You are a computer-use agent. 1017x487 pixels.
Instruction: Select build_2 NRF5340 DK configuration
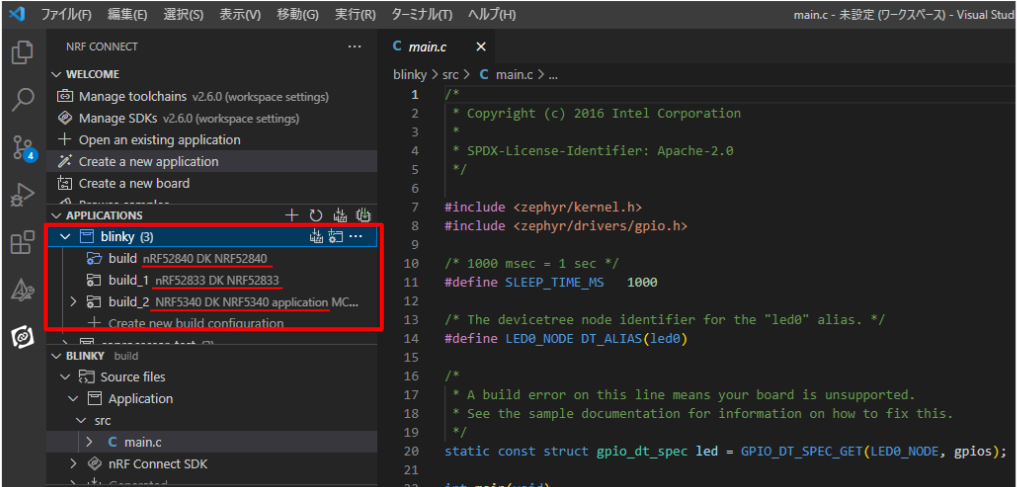coord(212,302)
